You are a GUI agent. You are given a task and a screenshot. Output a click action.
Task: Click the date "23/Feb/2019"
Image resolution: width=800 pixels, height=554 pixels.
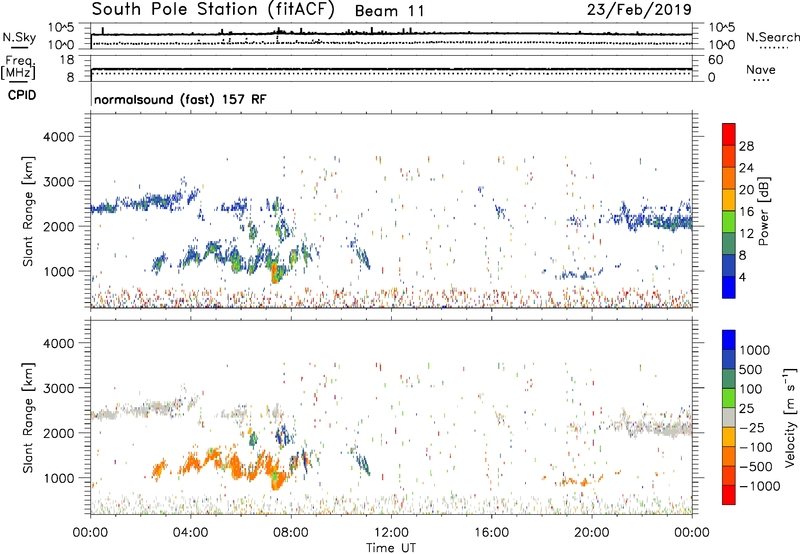(639, 10)
